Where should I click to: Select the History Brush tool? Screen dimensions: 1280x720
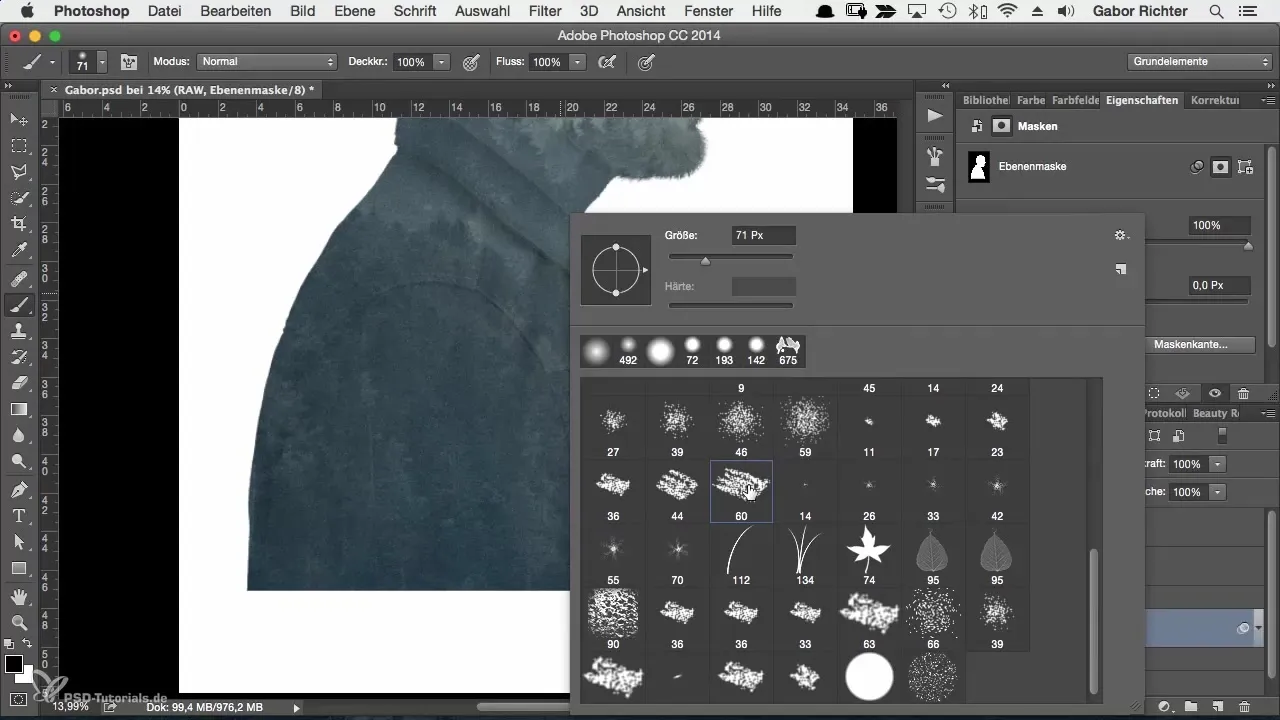(x=19, y=357)
